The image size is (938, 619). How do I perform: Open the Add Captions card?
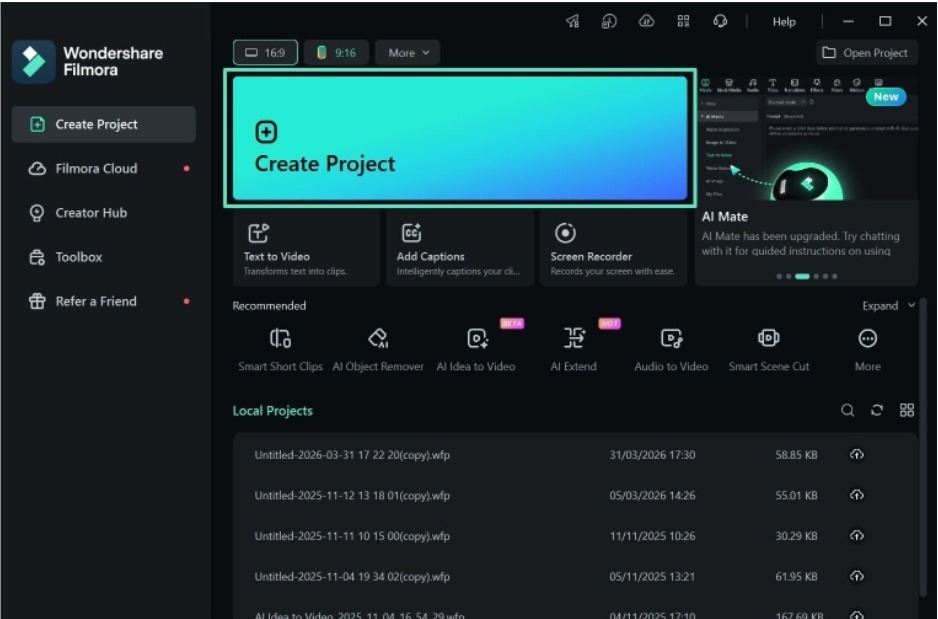(459, 248)
